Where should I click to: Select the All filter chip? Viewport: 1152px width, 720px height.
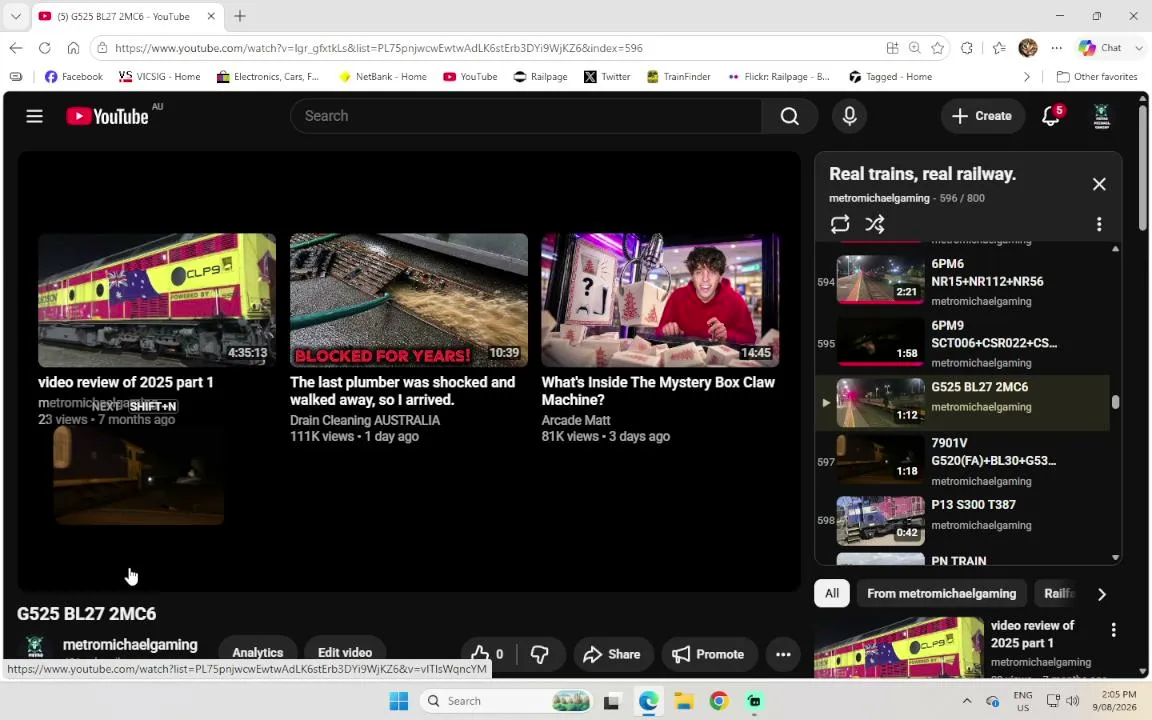[x=832, y=594]
